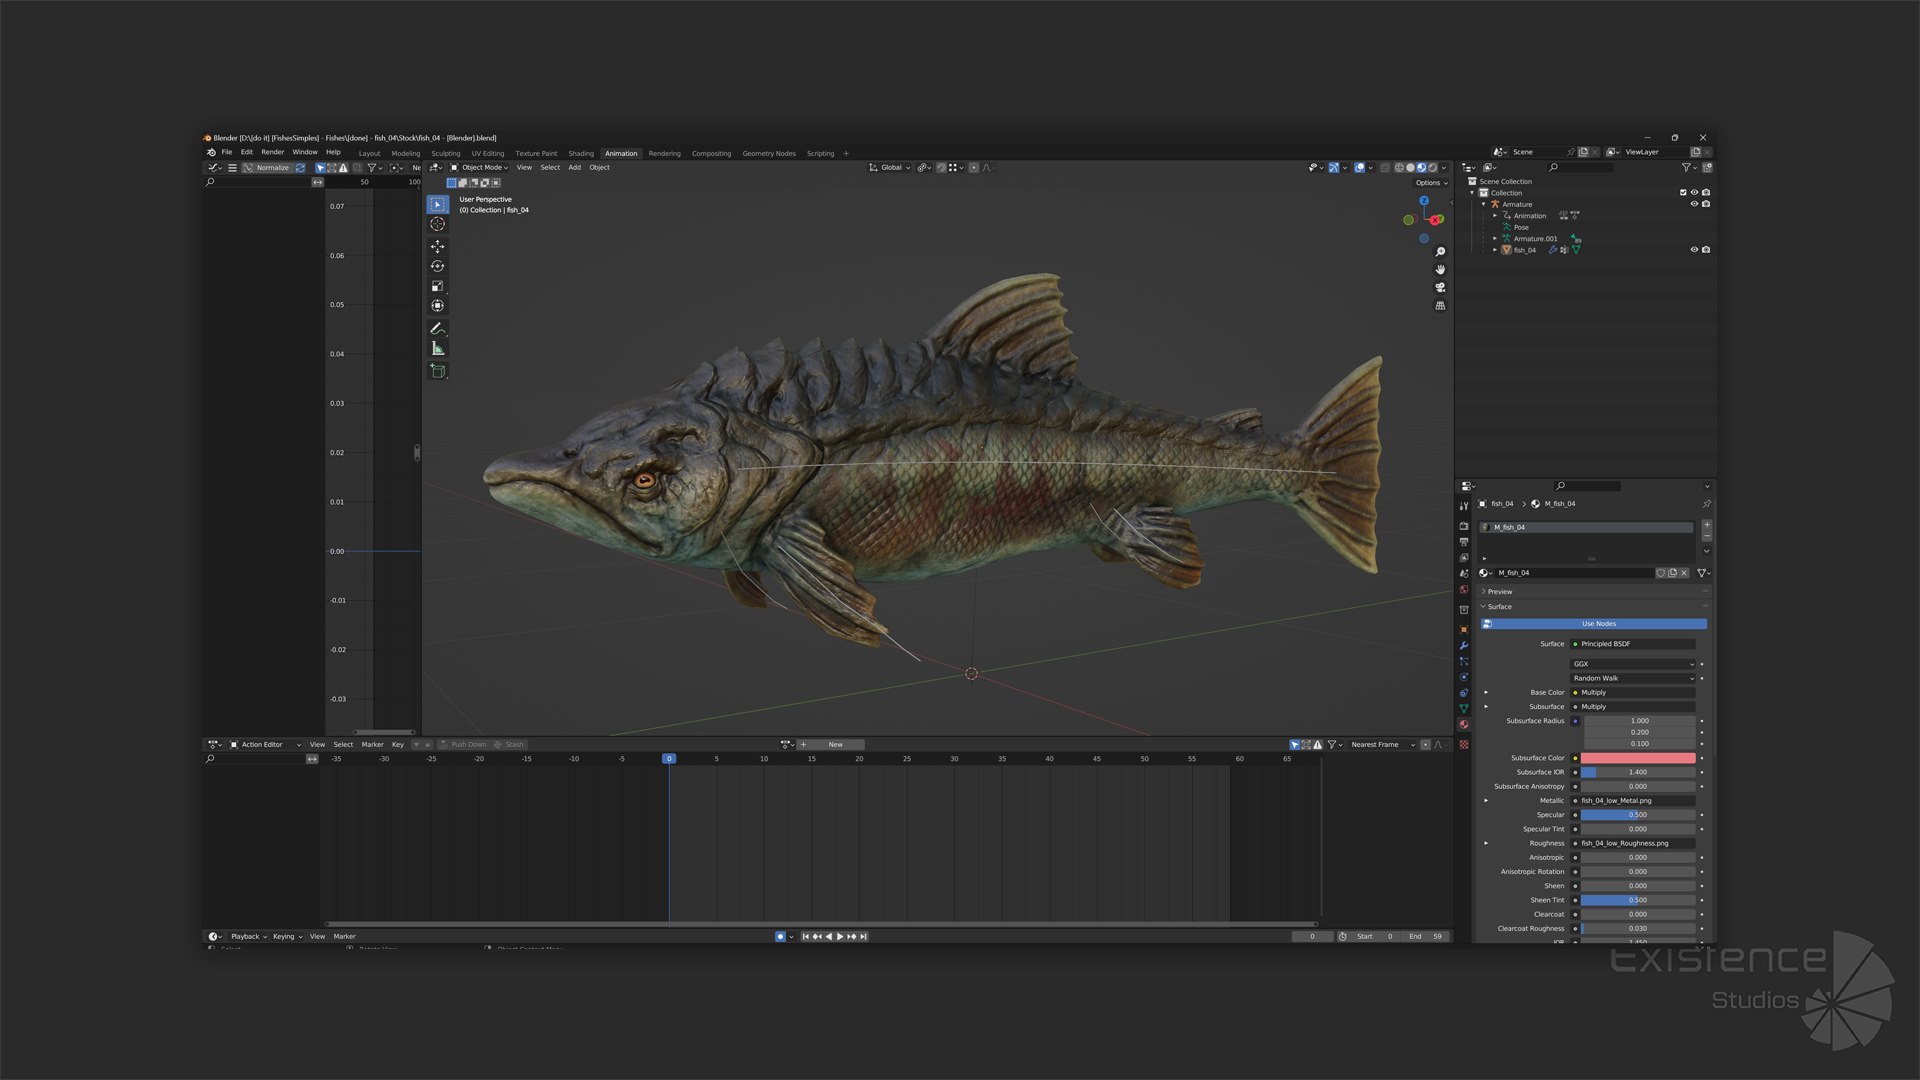Image resolution: width=1920 pixels, height=1080 pixels.
Task: Open the Action Editor mode dropdown
Action: point(265,745)
